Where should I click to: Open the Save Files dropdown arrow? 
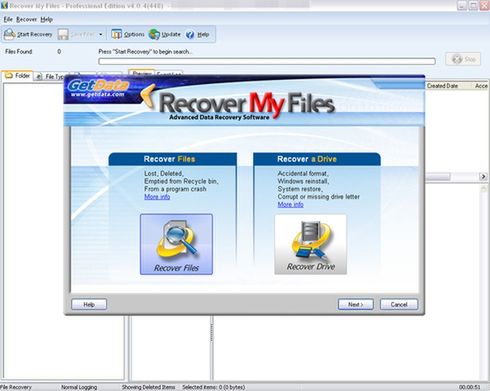(x=101, y=34)
